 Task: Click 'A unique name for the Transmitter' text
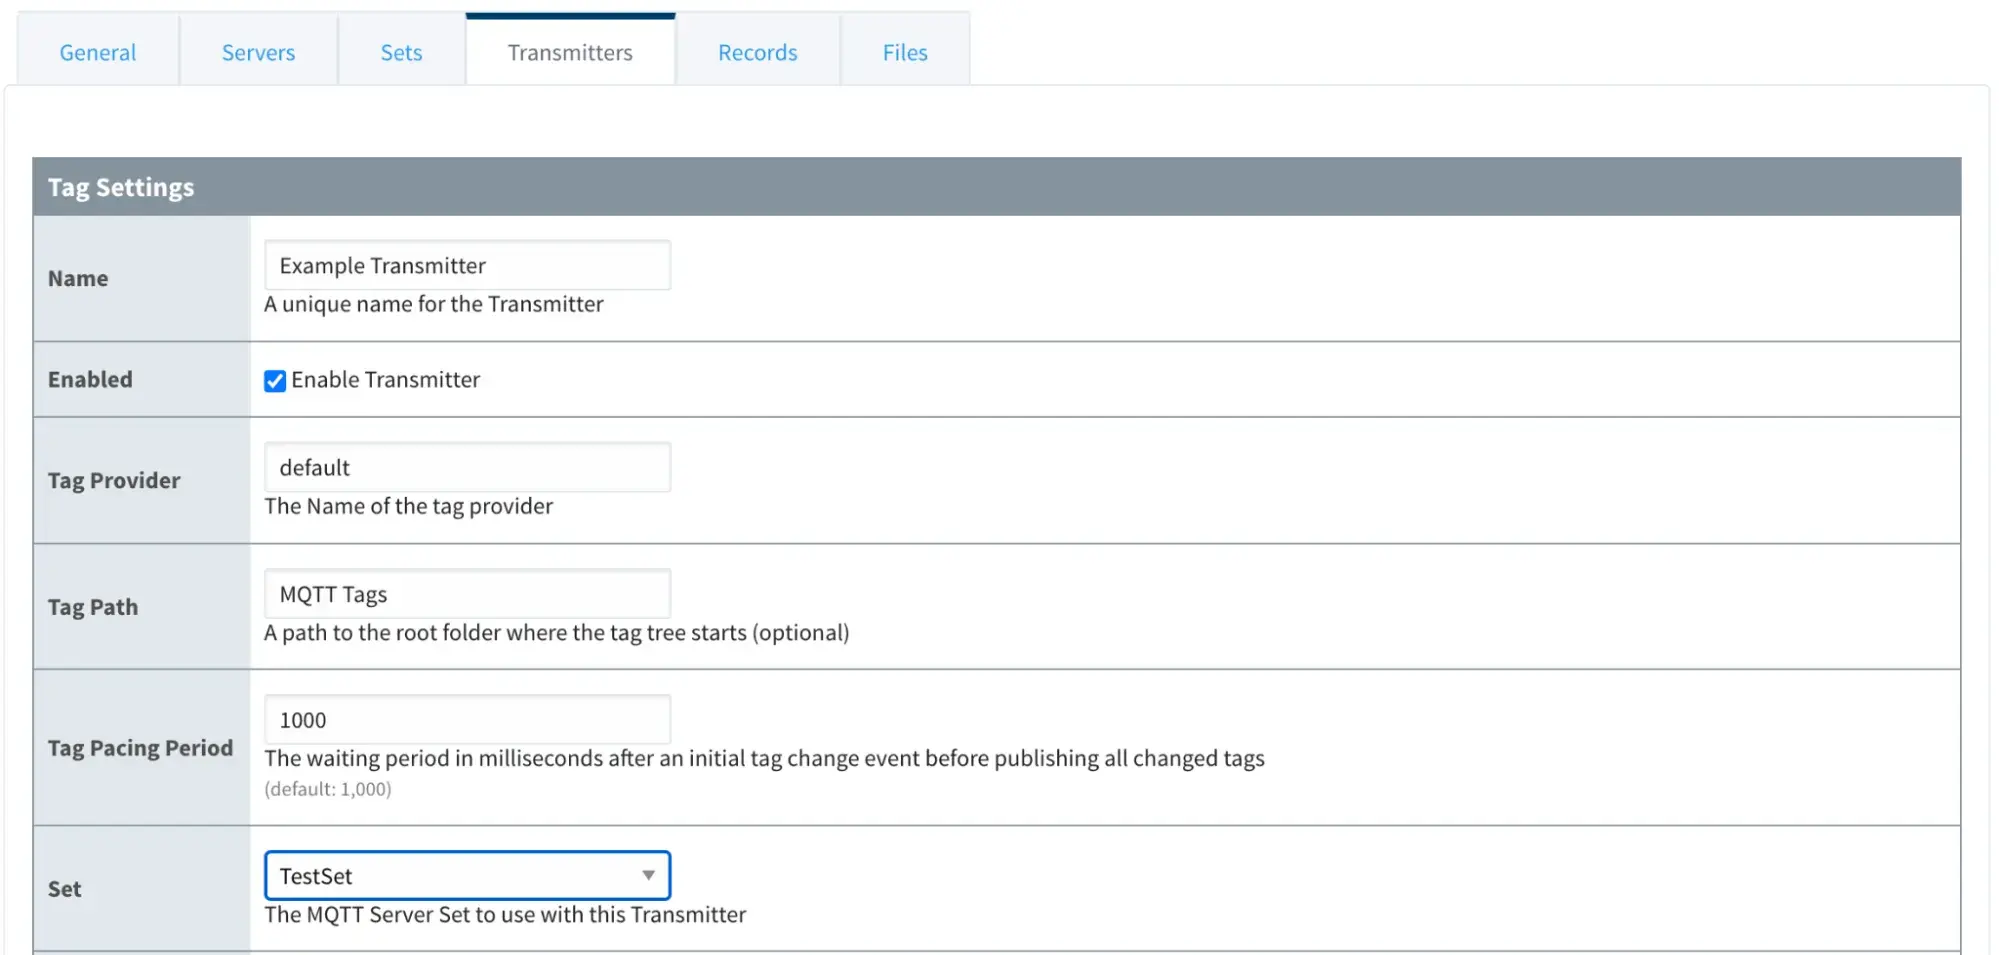[x=433, y=304]
